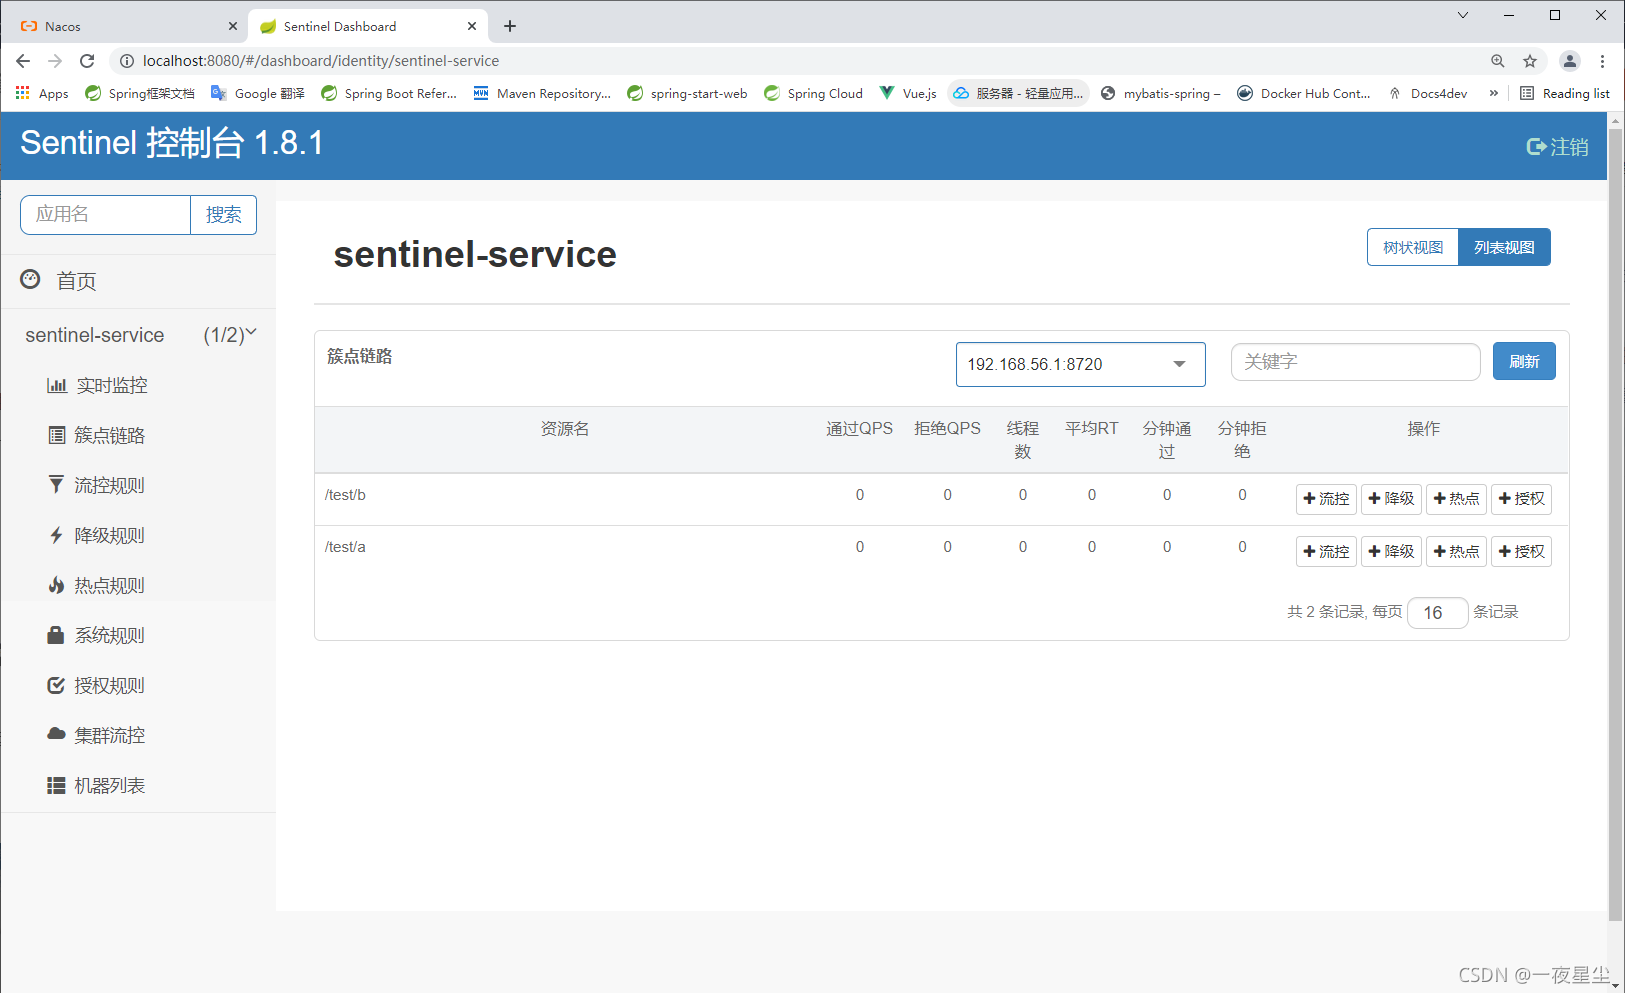Open the Vue.js bookmark
Viewport: 1625px width, 993px height.
pyautogui.click(x=908, y=93)
